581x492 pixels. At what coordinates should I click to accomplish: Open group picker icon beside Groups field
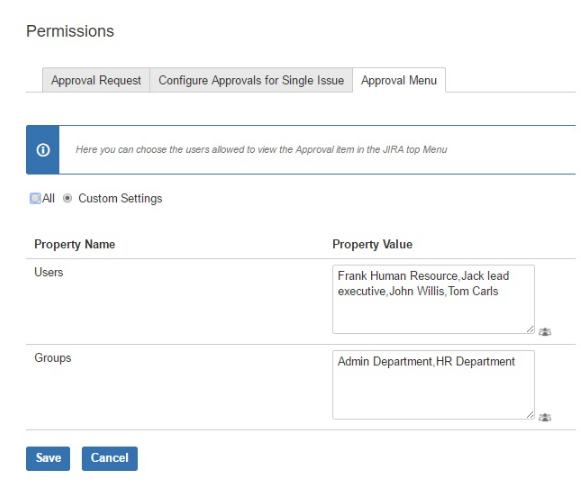coord(545,417)
